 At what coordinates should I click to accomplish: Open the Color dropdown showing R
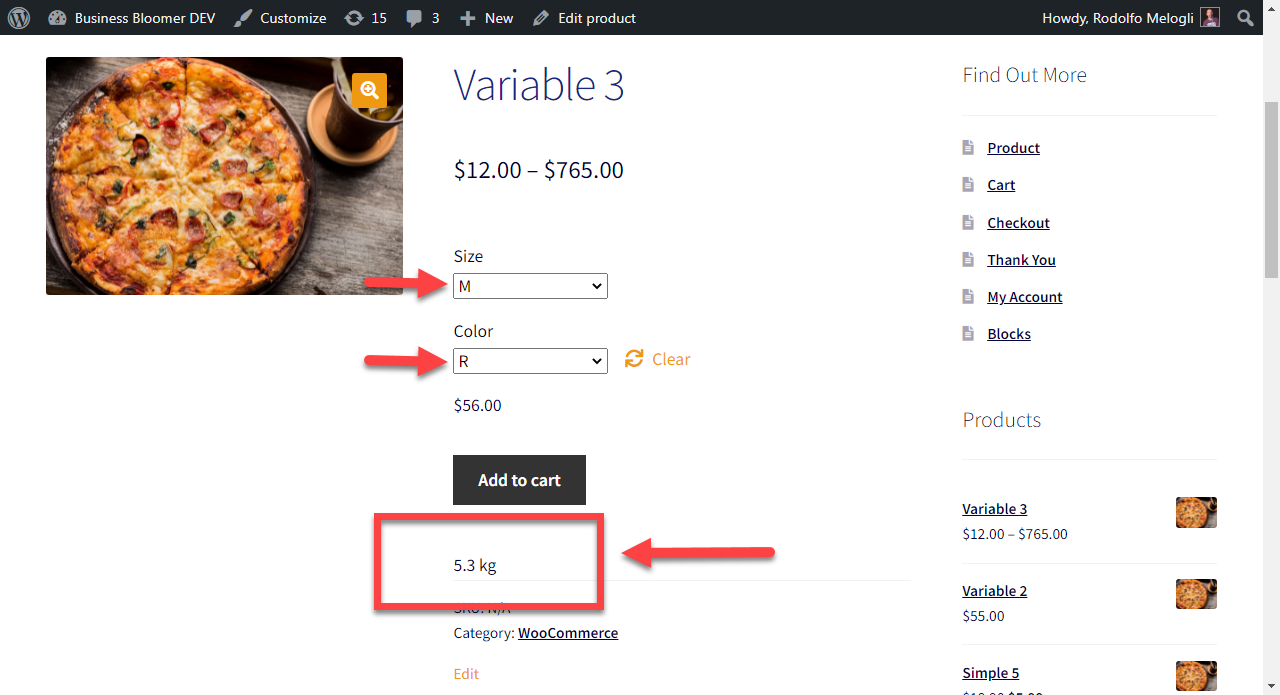[x=530, y=361]
